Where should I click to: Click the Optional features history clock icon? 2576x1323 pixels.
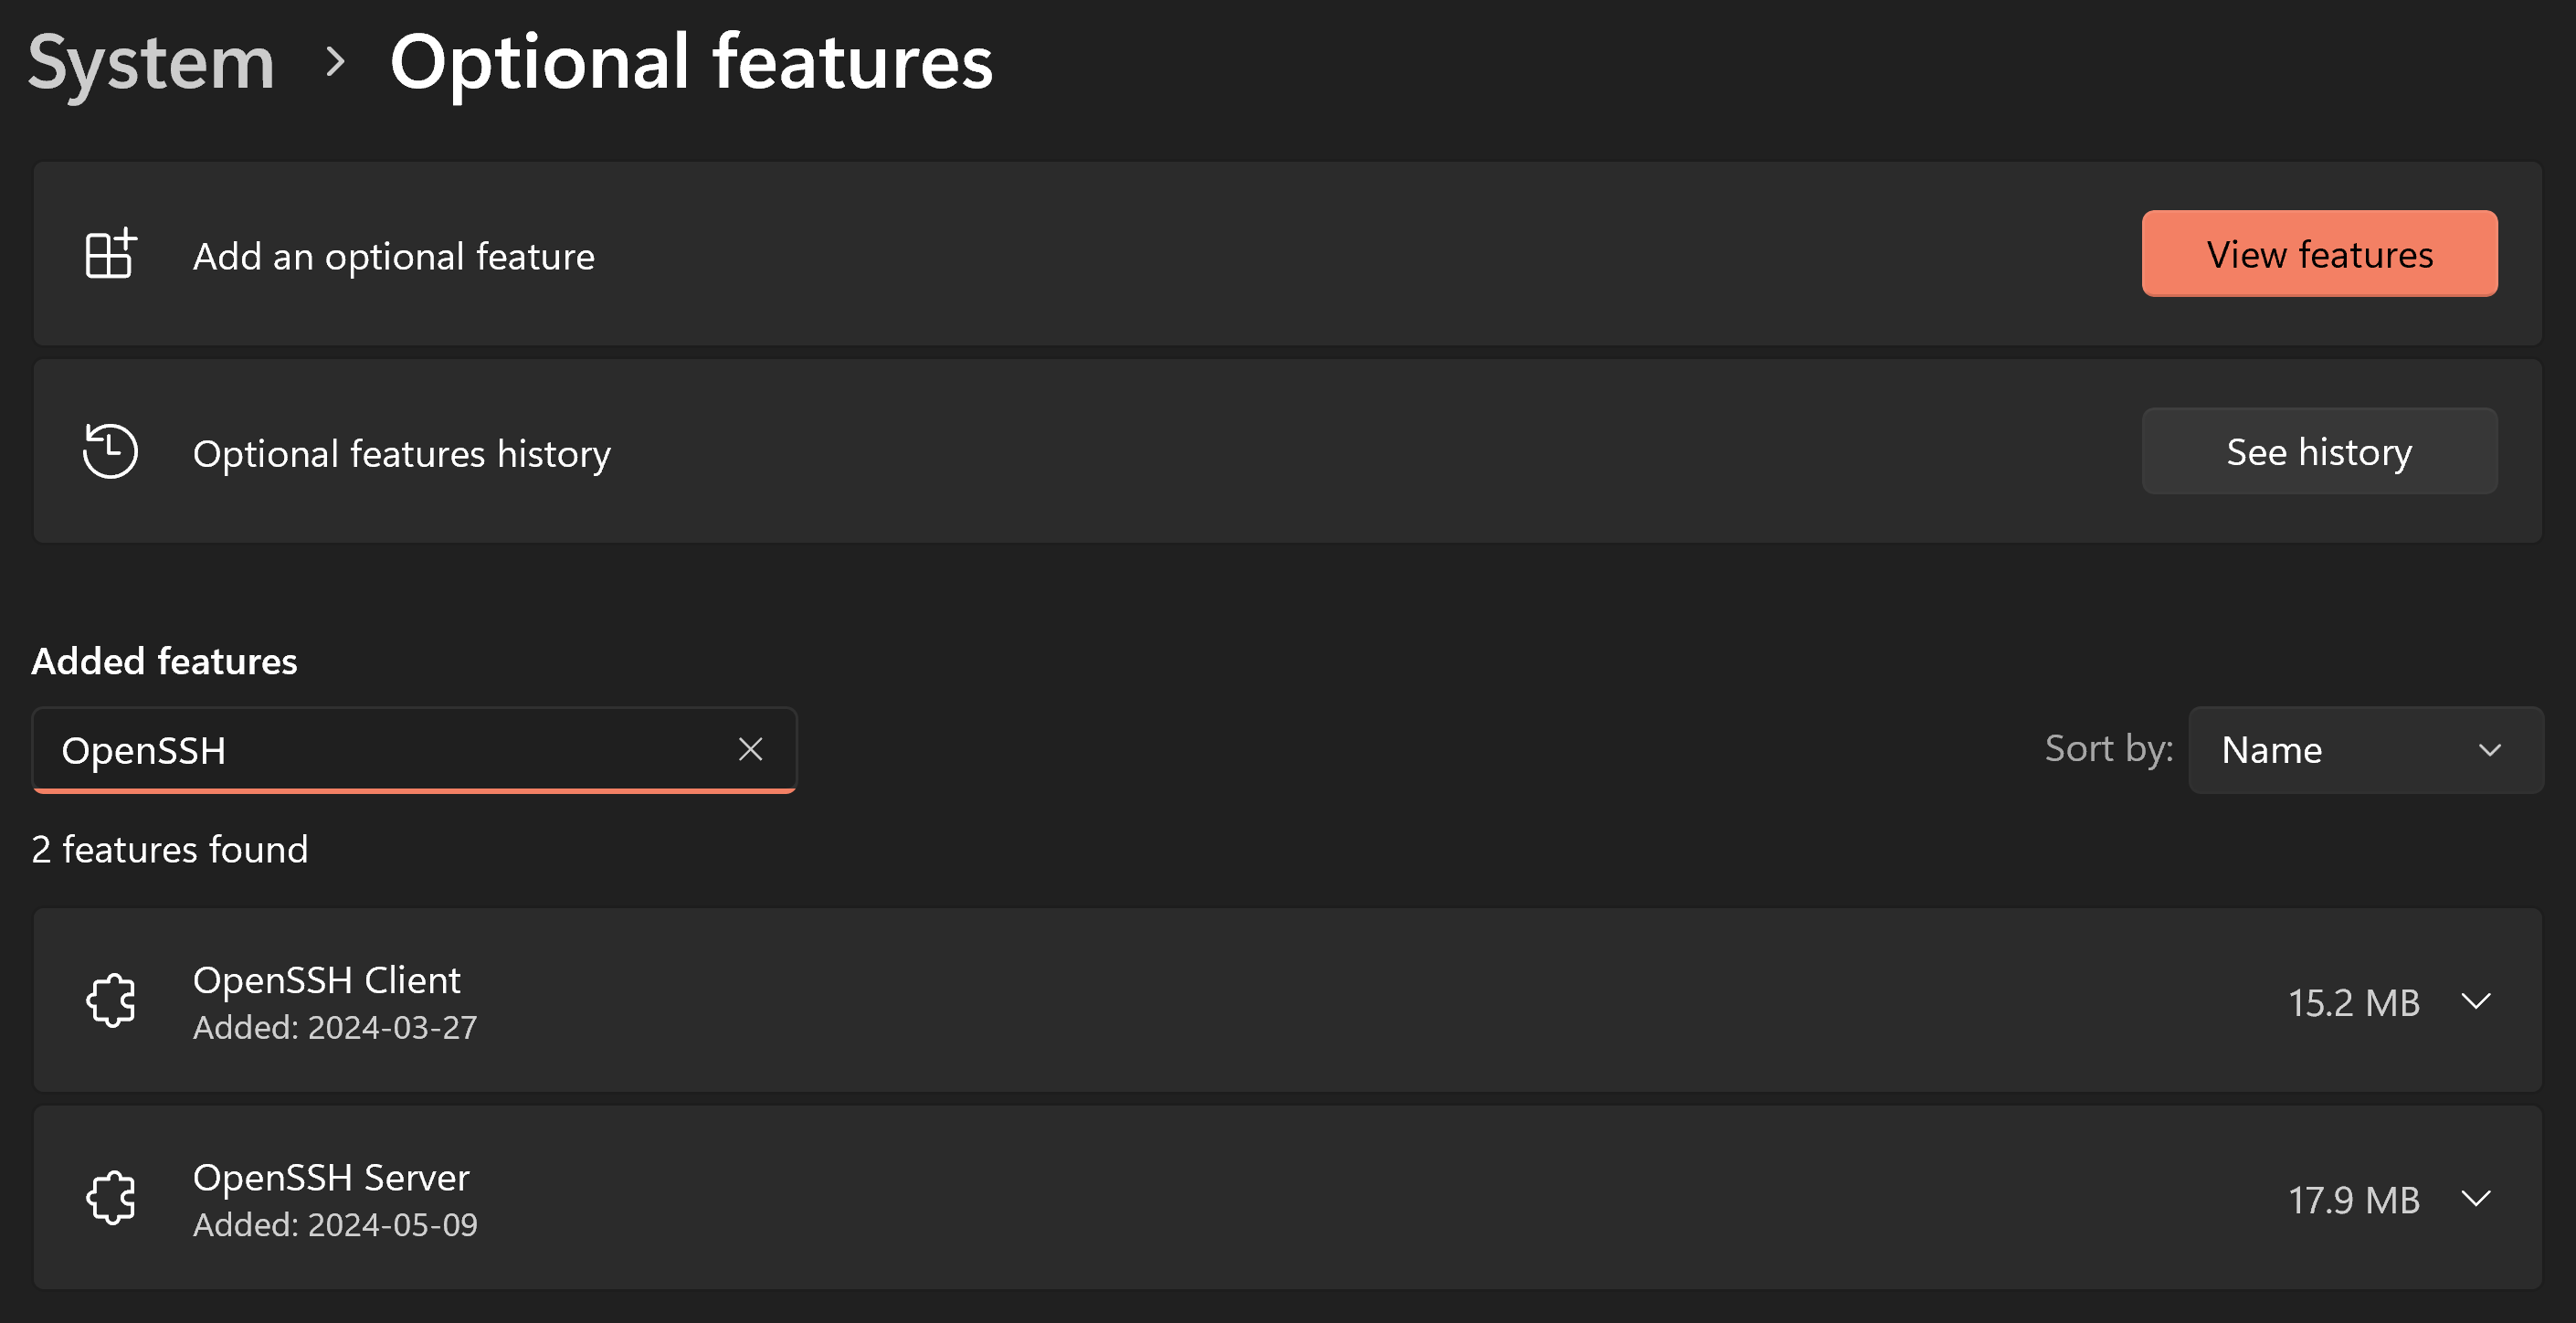110,451
